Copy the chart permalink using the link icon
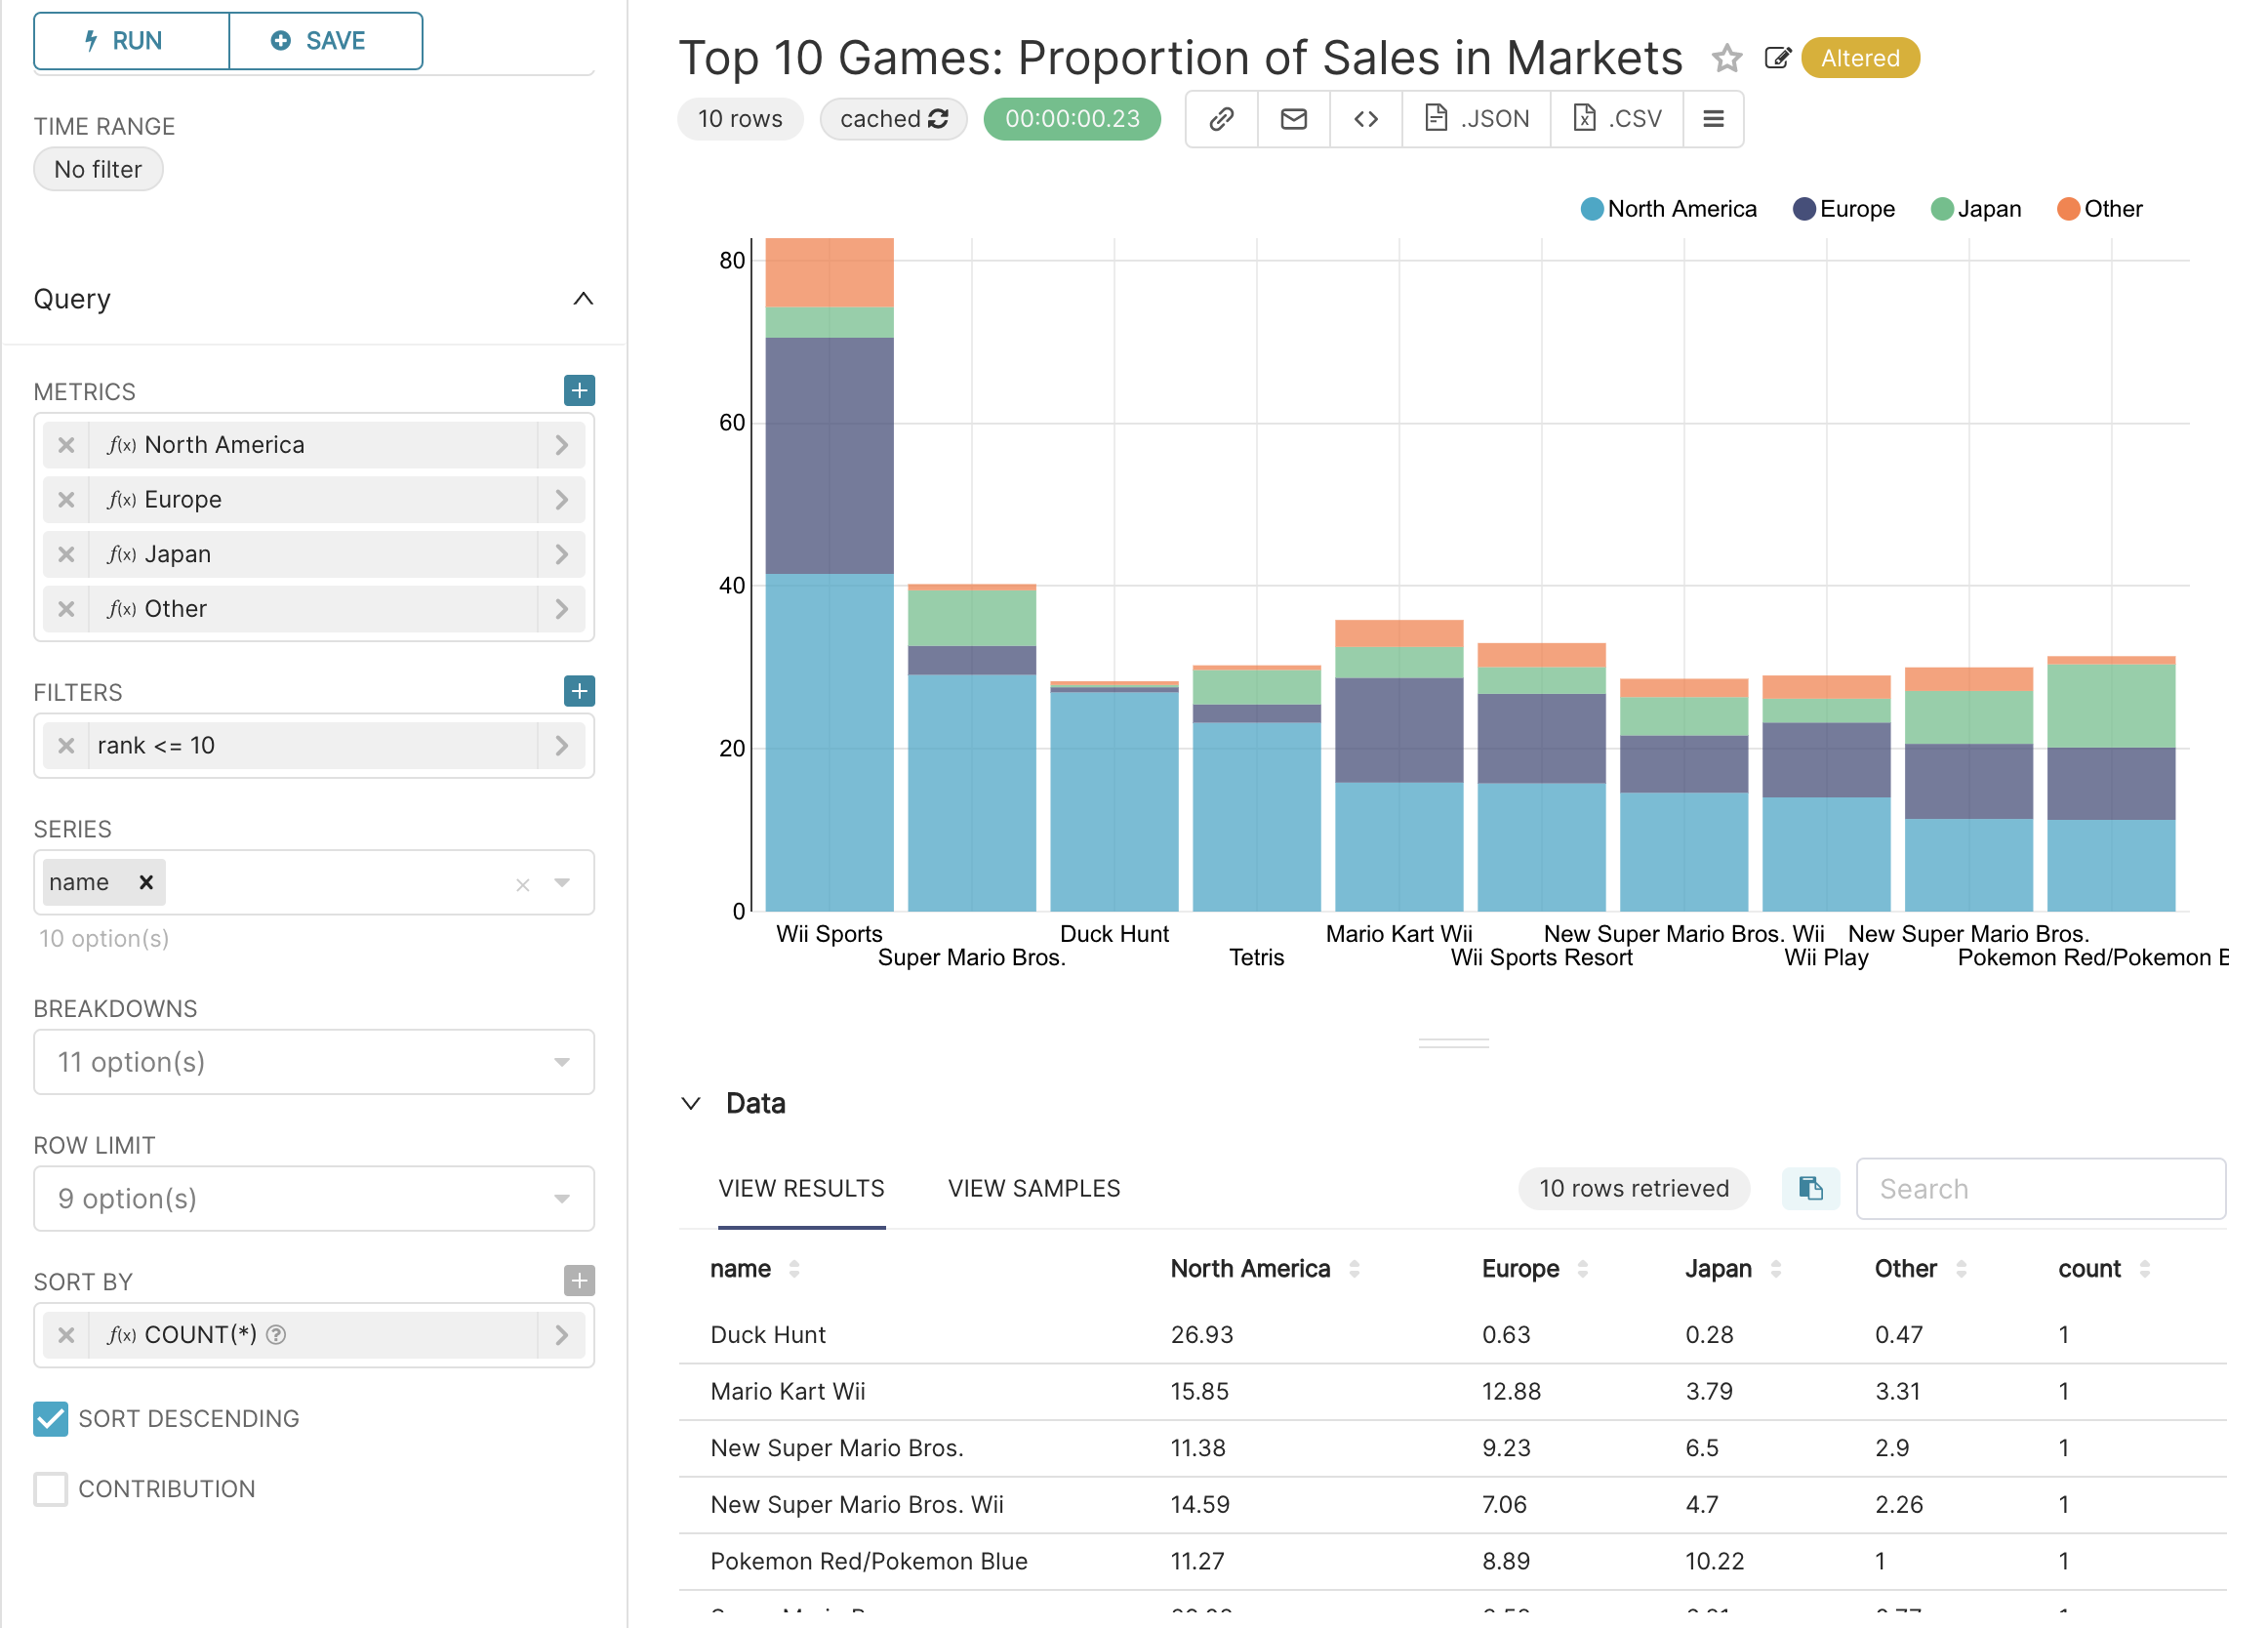The height and width of the screenshot is (1628, 2268). [x=1221, y=118]
